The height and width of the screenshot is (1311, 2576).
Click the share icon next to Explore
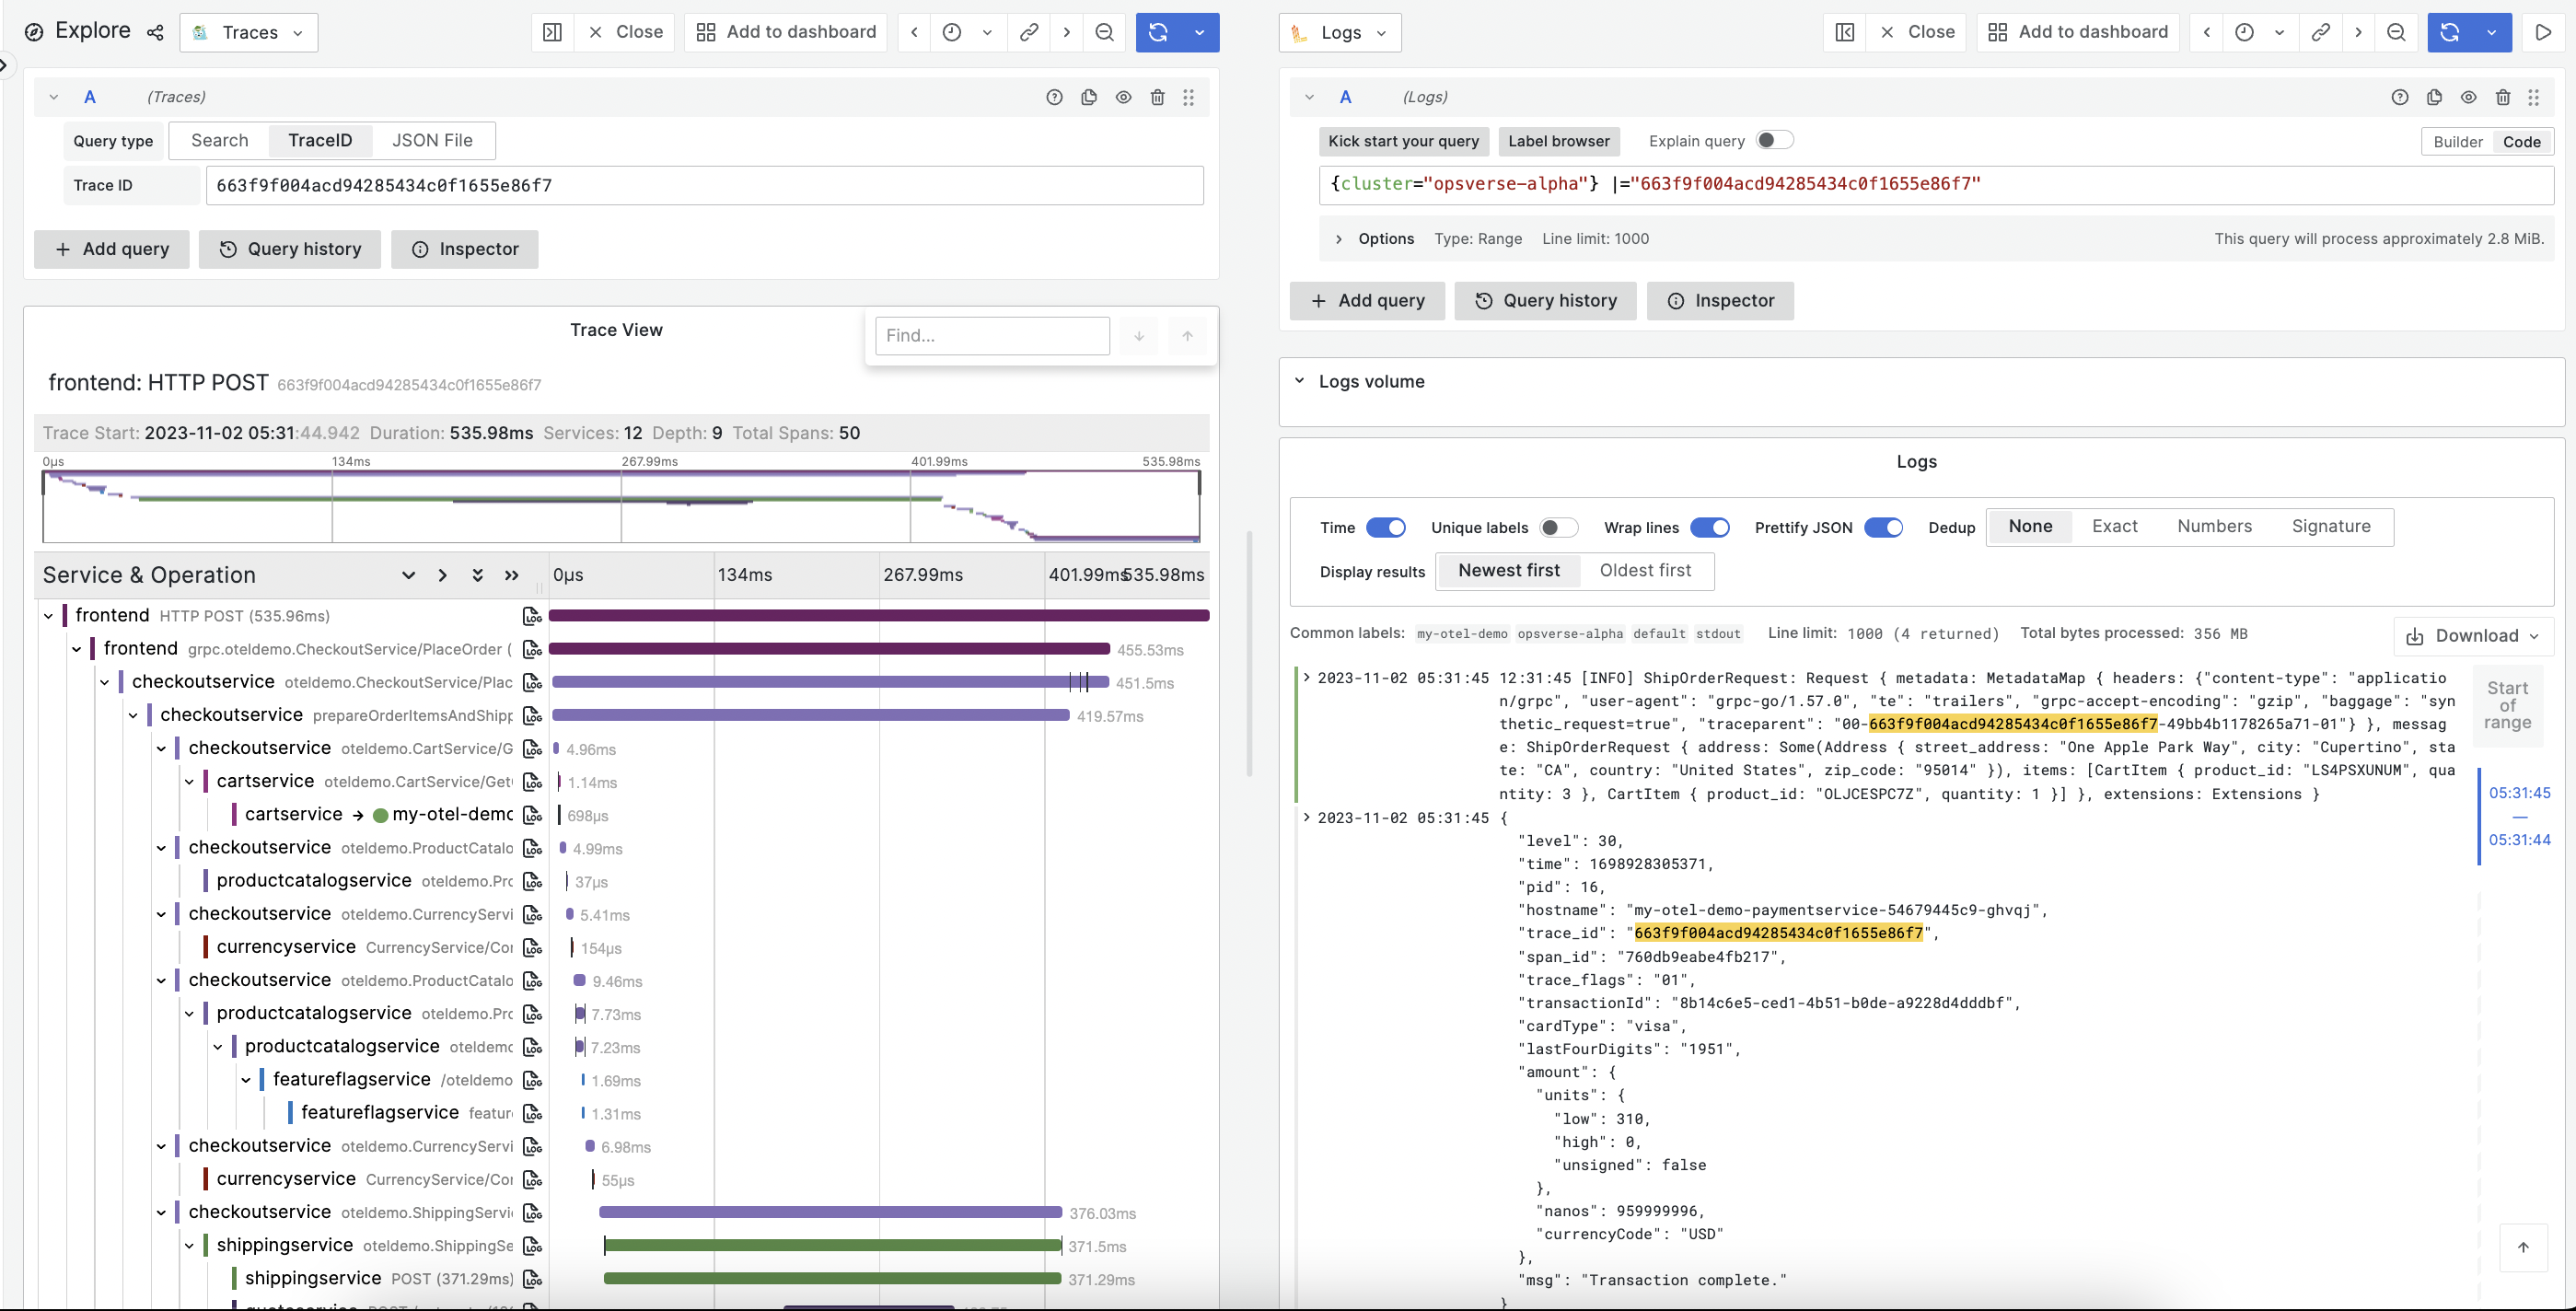pyautogui.click(x=155, y=32)
